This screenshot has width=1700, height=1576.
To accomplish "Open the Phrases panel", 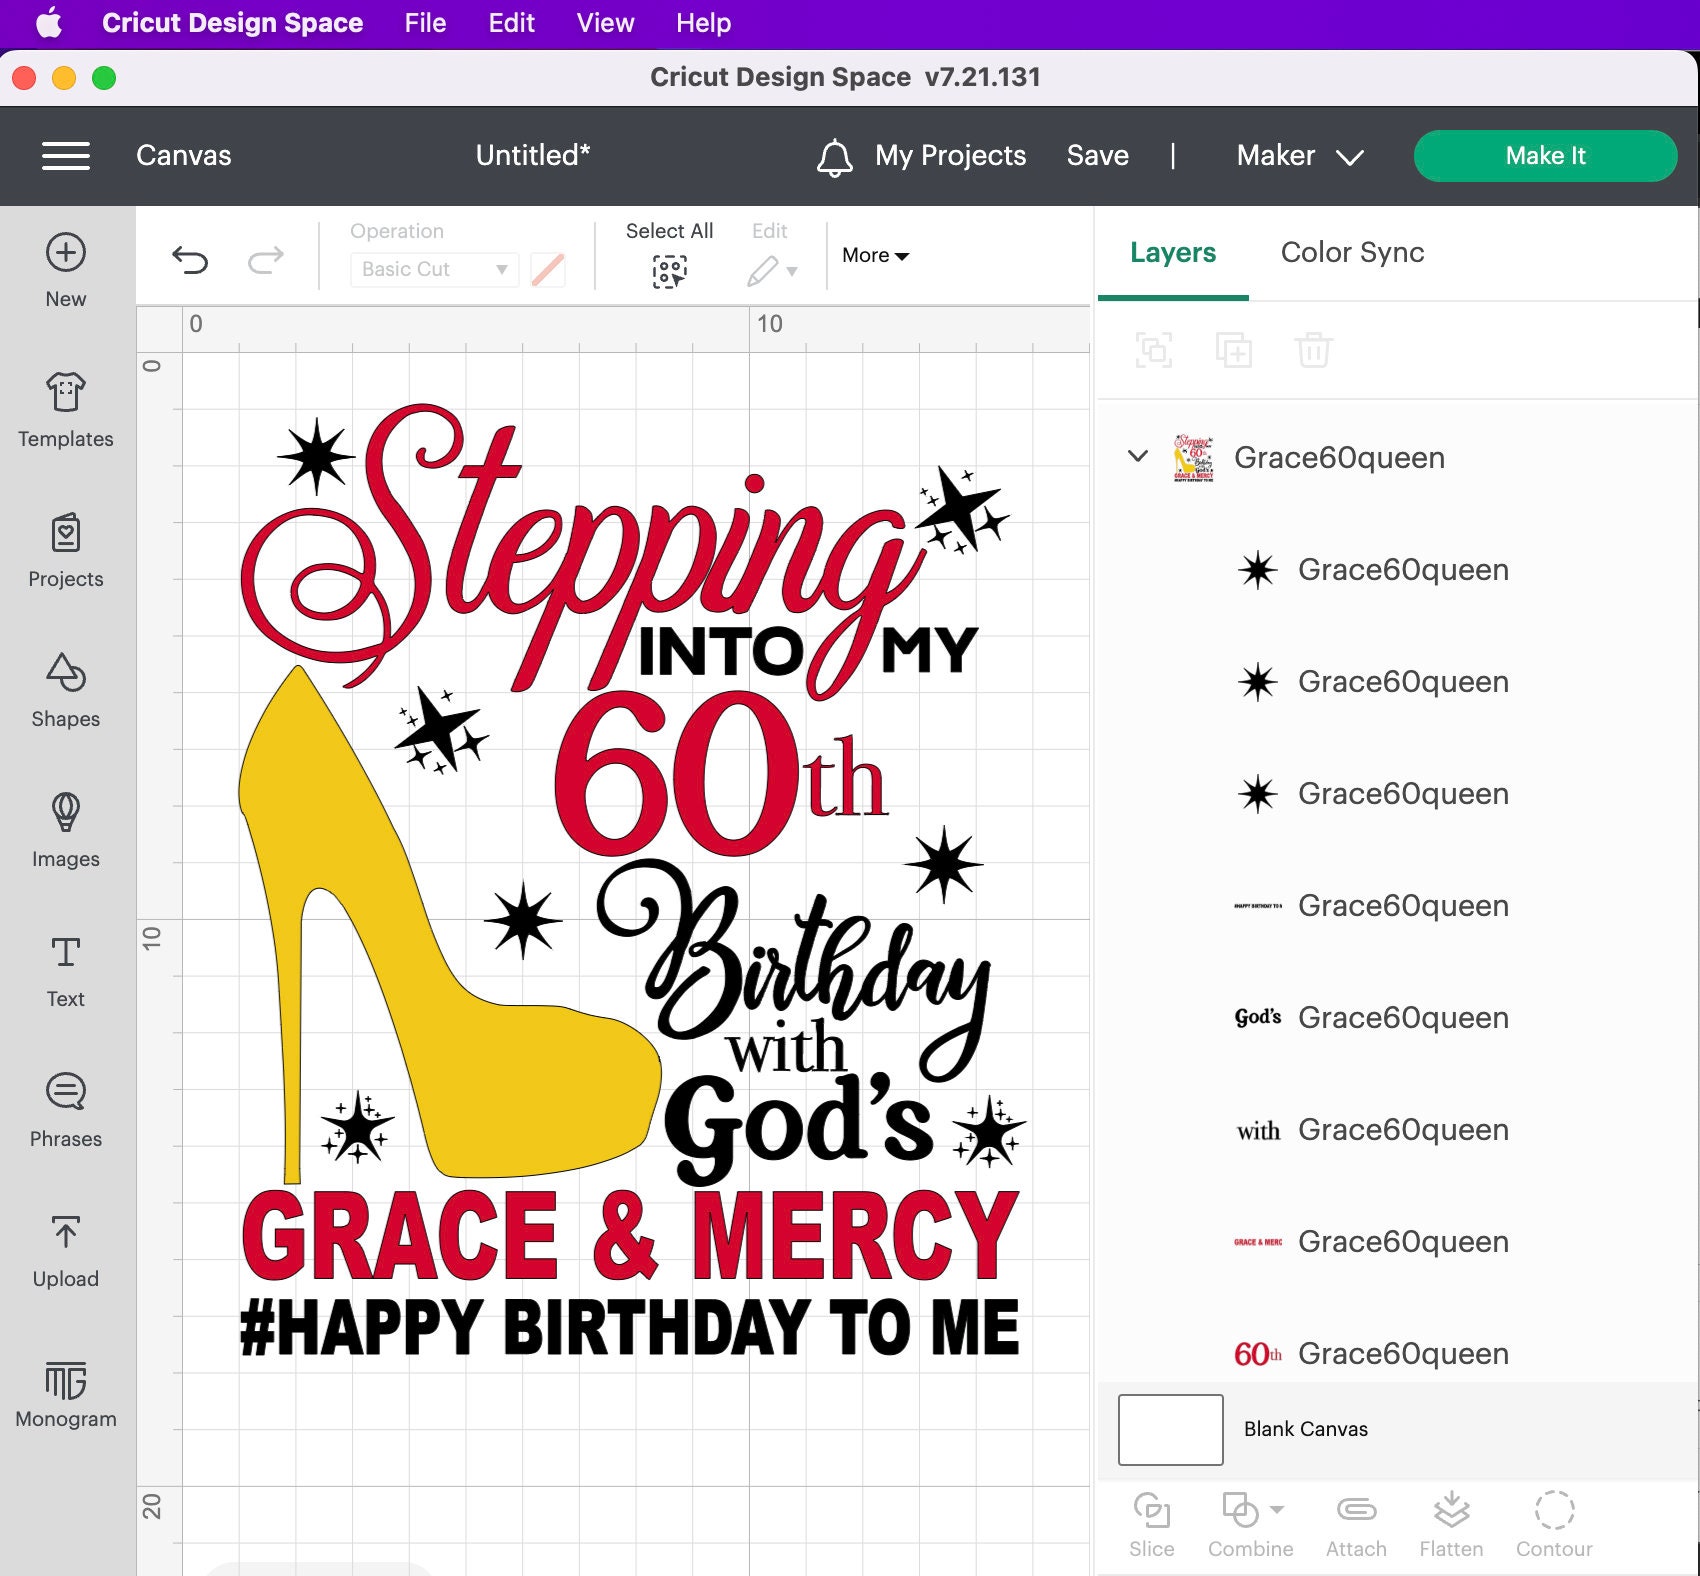I will click(65, 1110).
